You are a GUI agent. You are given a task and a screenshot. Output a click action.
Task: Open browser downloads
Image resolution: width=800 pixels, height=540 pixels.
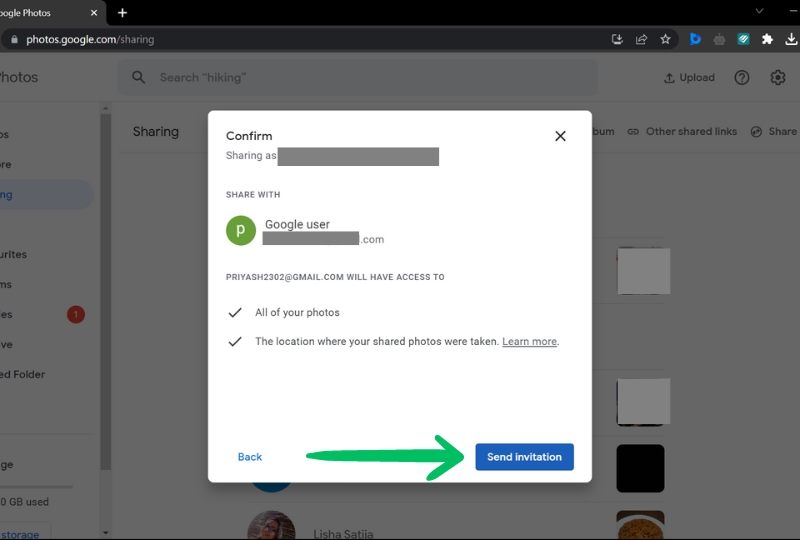791,39
